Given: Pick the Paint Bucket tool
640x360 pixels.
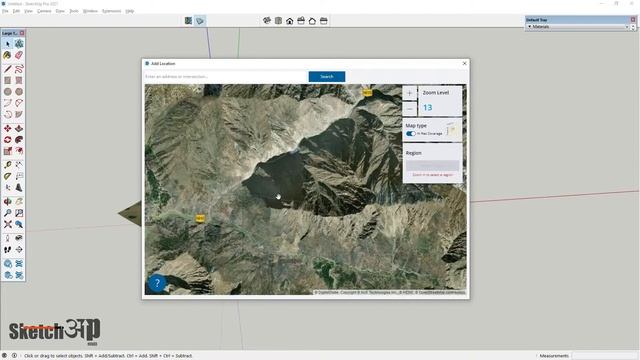Looking at the screenshot, I should point(7,55).
